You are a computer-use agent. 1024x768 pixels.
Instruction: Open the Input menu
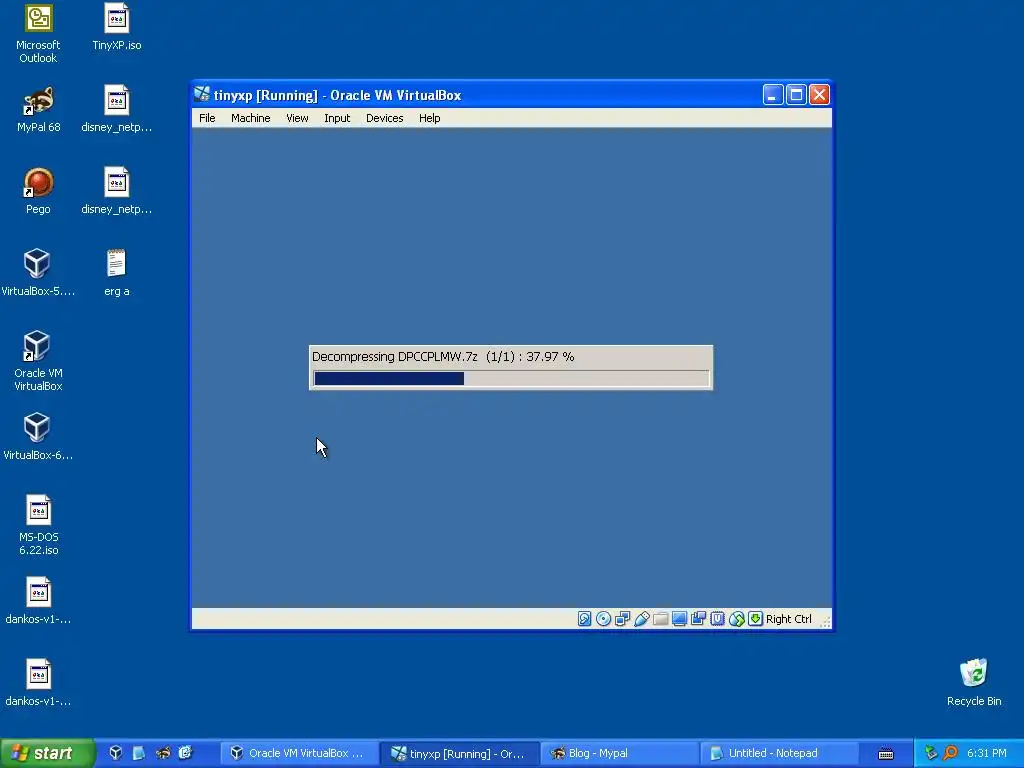click(337, 118)
